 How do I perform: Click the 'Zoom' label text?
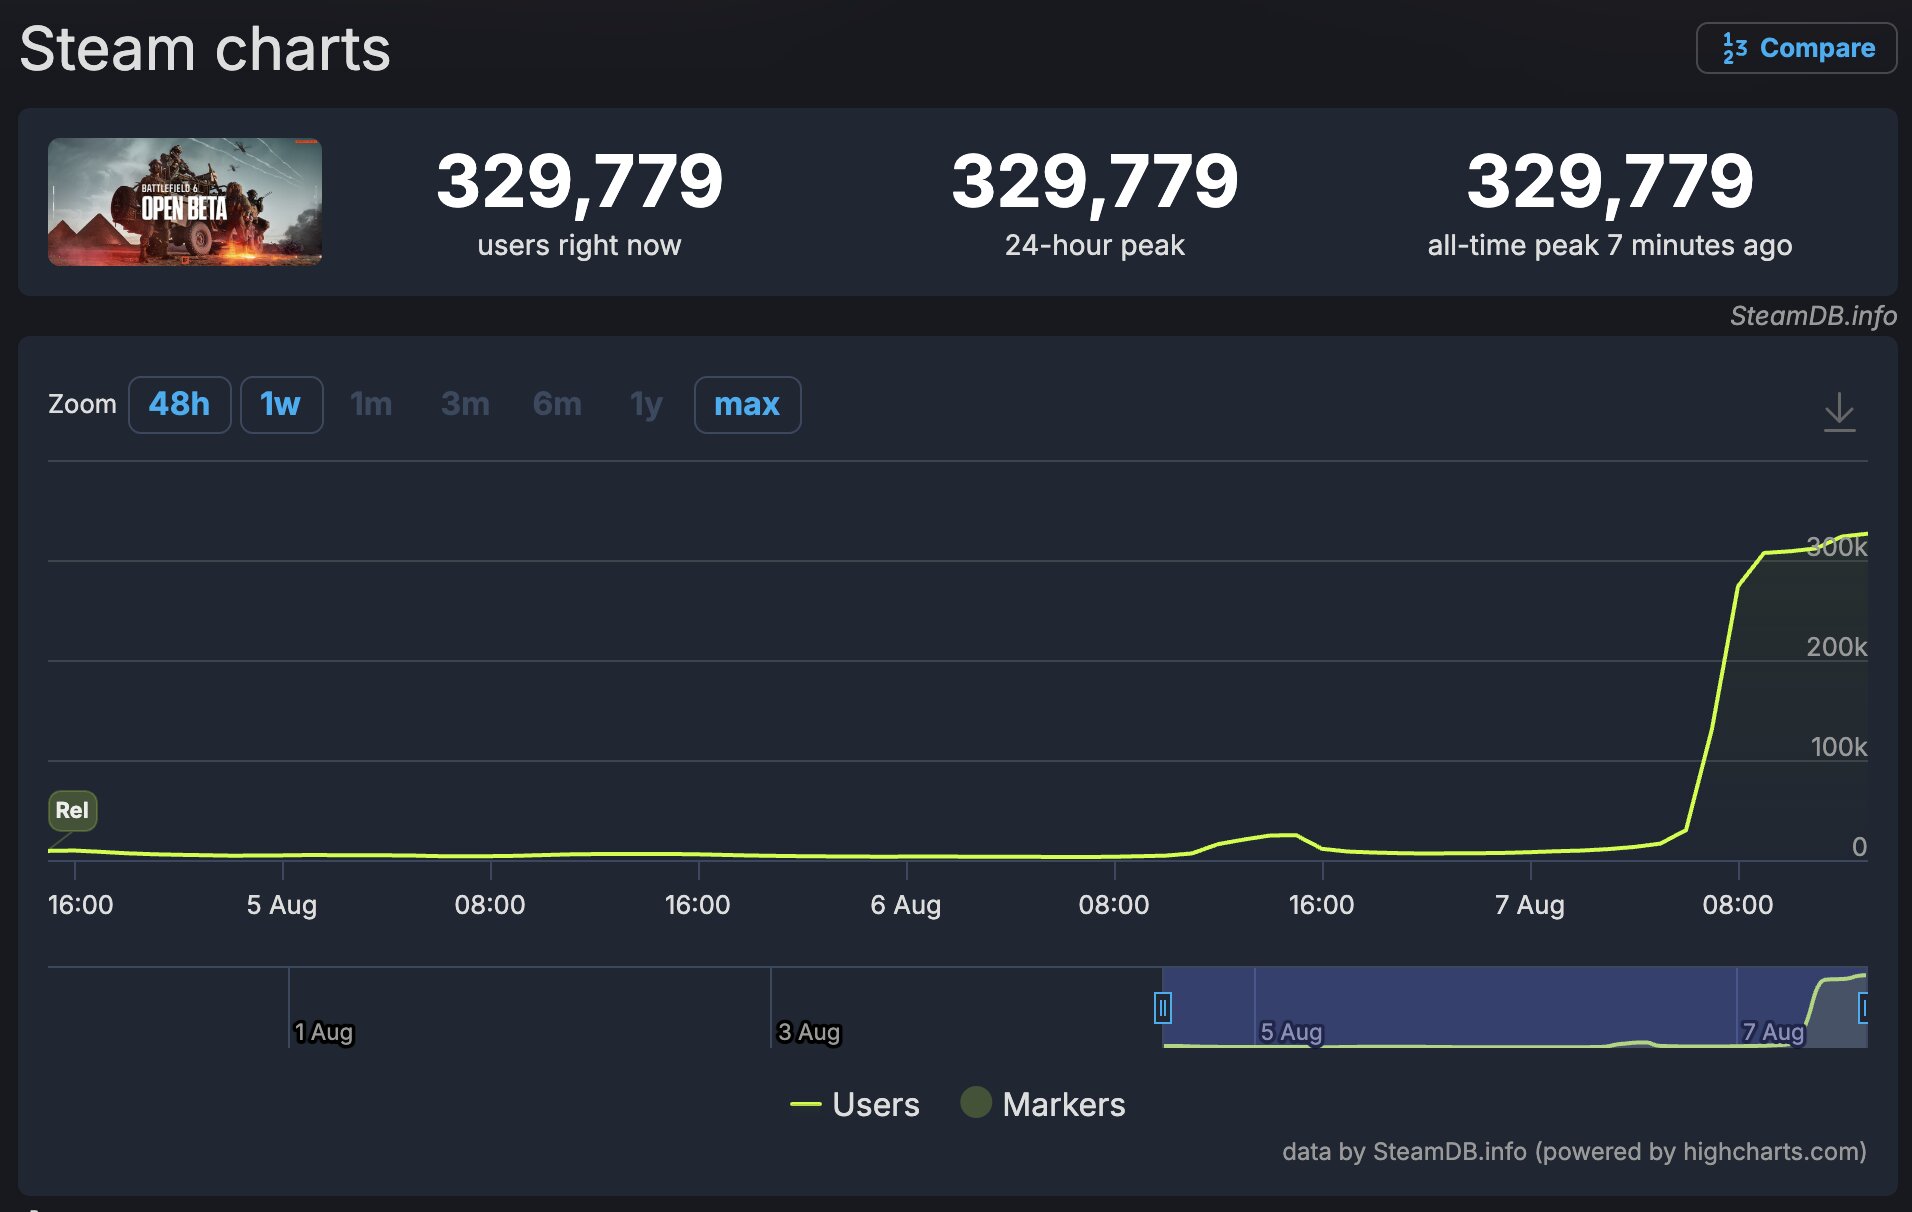click(x=82, y=404)
